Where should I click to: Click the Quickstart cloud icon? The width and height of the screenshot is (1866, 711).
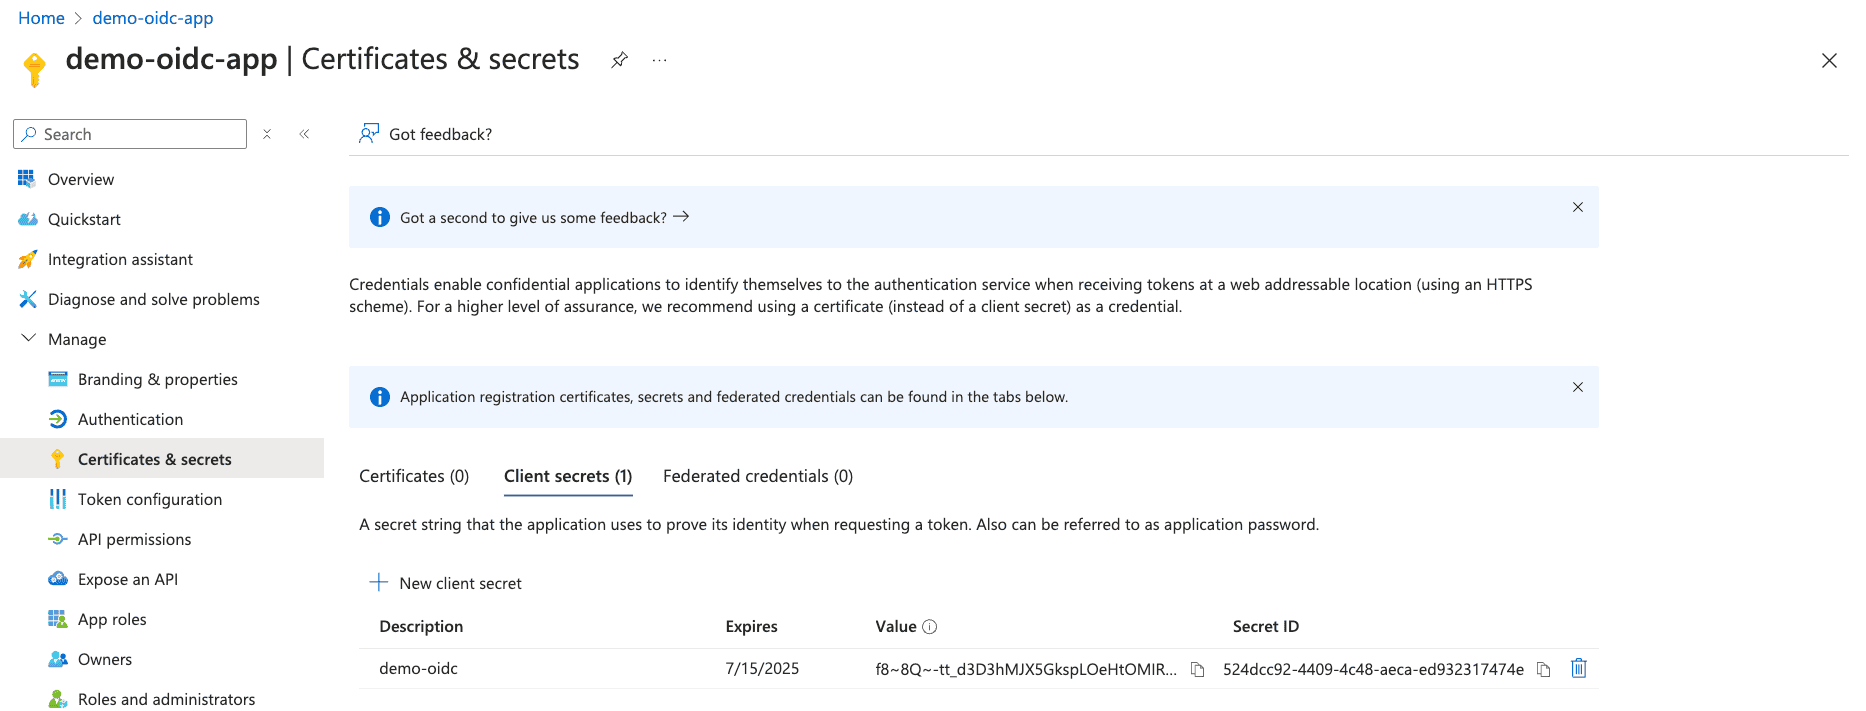27,219
